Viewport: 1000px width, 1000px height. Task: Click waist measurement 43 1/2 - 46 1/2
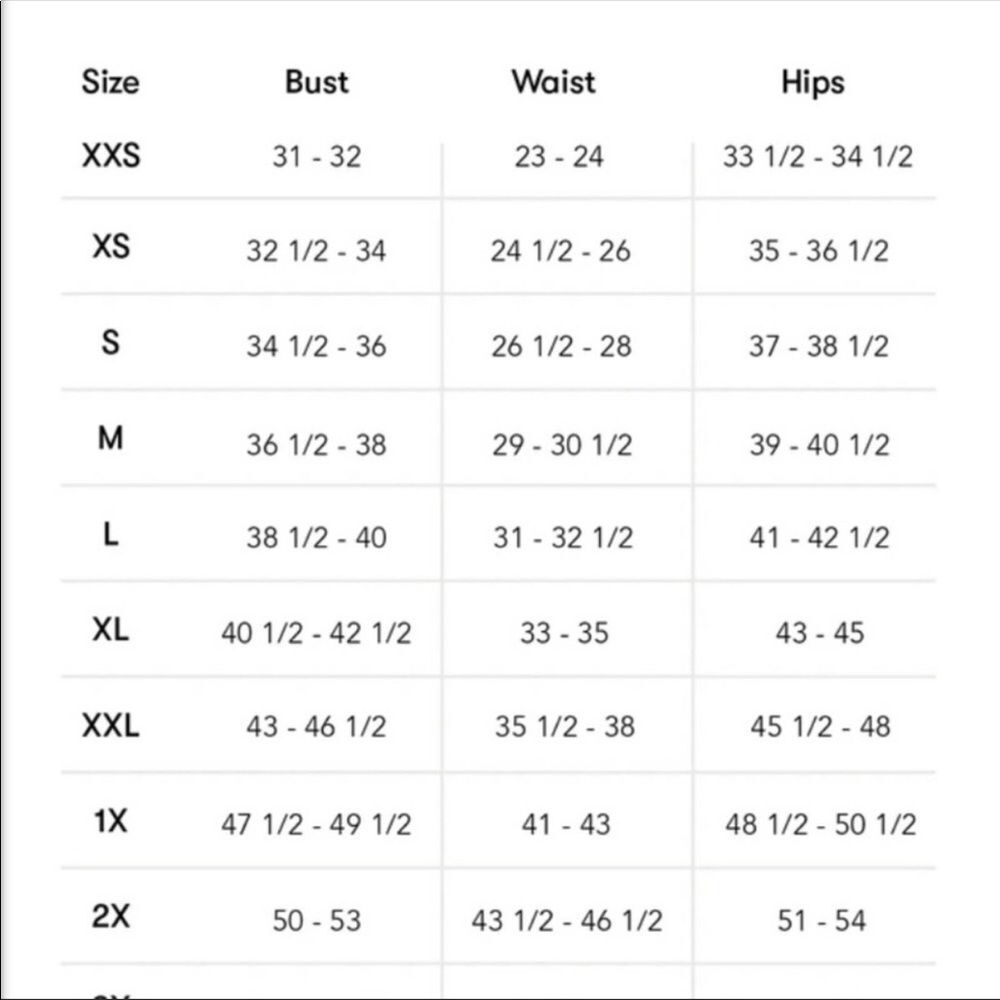pyautogui.click(x=567, y=921)
